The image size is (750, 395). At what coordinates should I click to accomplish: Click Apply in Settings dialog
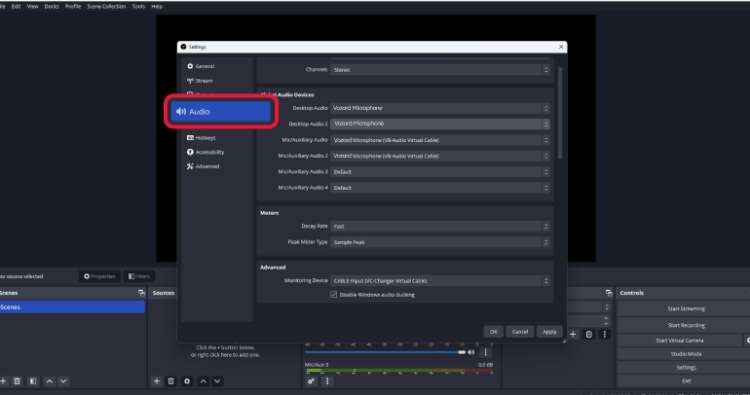tap(550, 331)
